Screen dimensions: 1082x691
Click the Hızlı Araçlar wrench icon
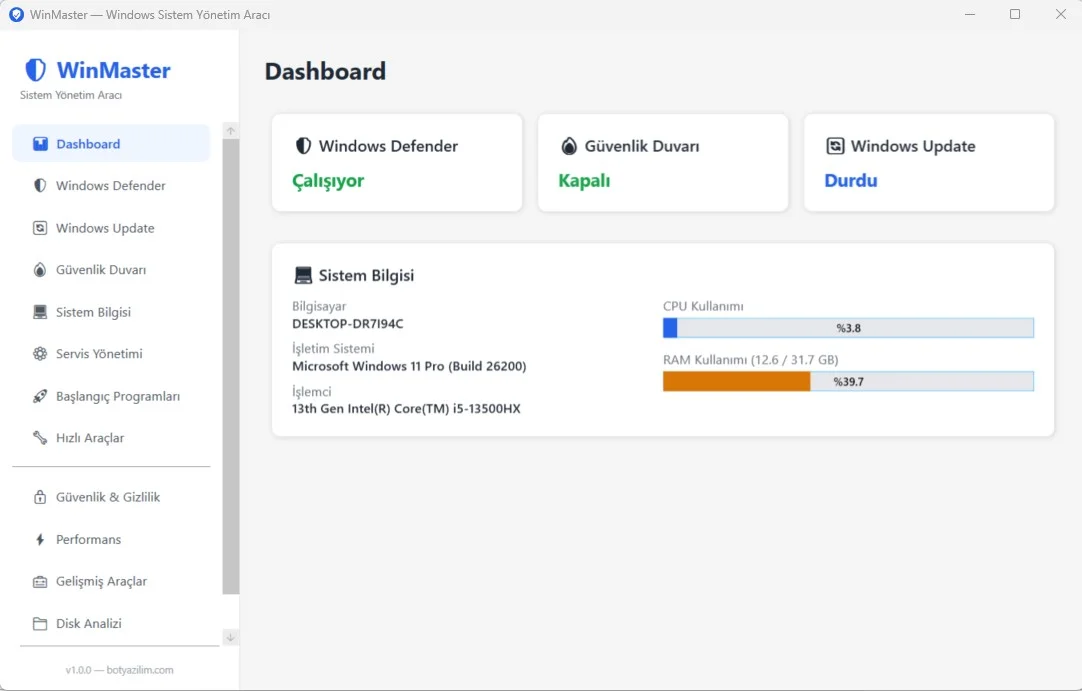40,438
